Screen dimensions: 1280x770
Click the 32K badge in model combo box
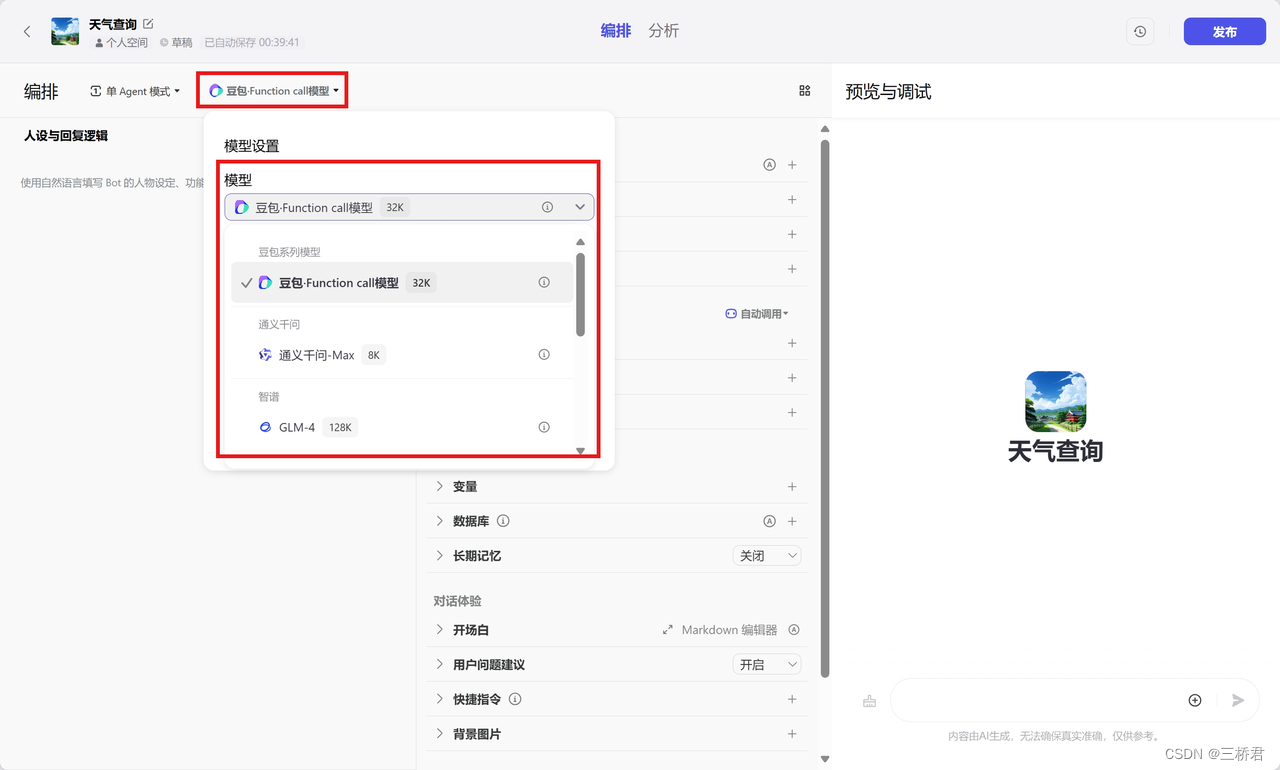pyautogui.click(x=395, y=207)
